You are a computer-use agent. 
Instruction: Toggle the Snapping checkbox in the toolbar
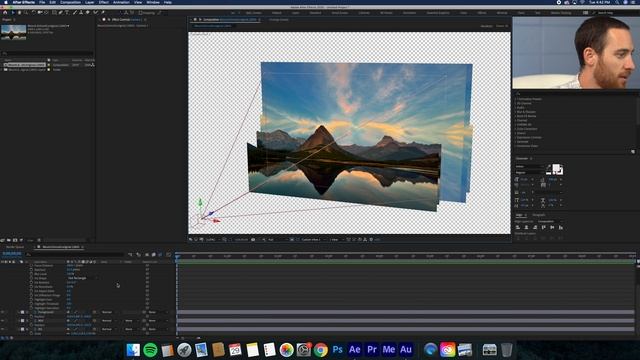click(140, 13)
